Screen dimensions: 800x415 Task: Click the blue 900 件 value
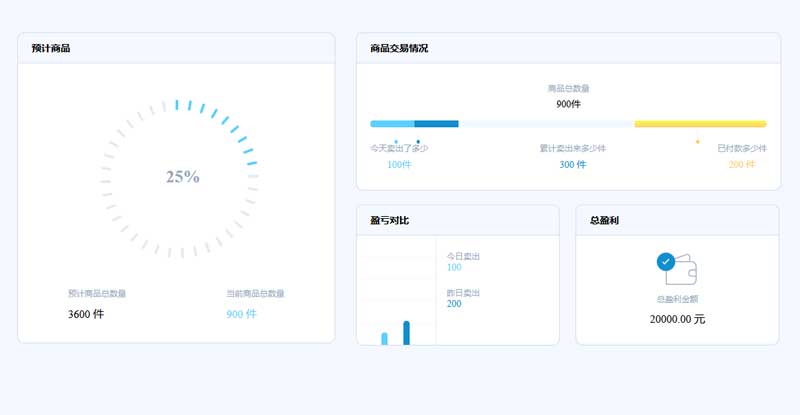coord(241,314)
